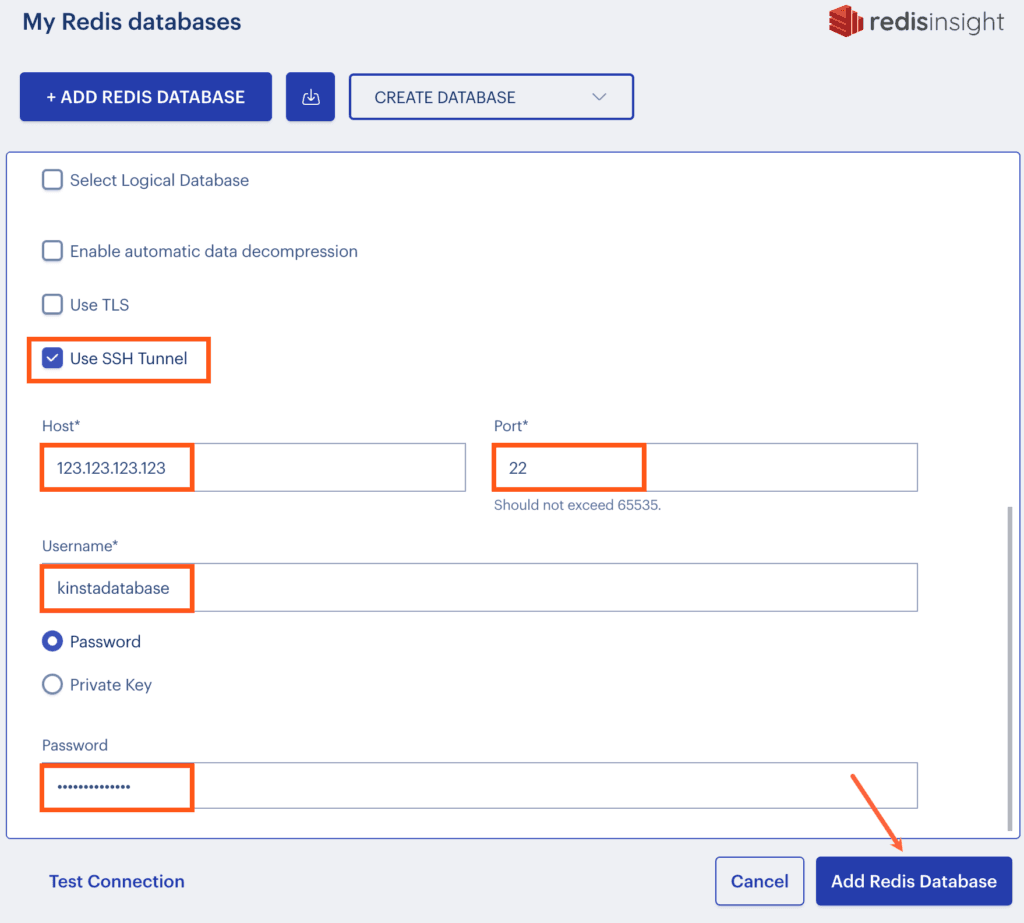
Task: Click the Test Connection link
Action: click(x=117, y=881)
